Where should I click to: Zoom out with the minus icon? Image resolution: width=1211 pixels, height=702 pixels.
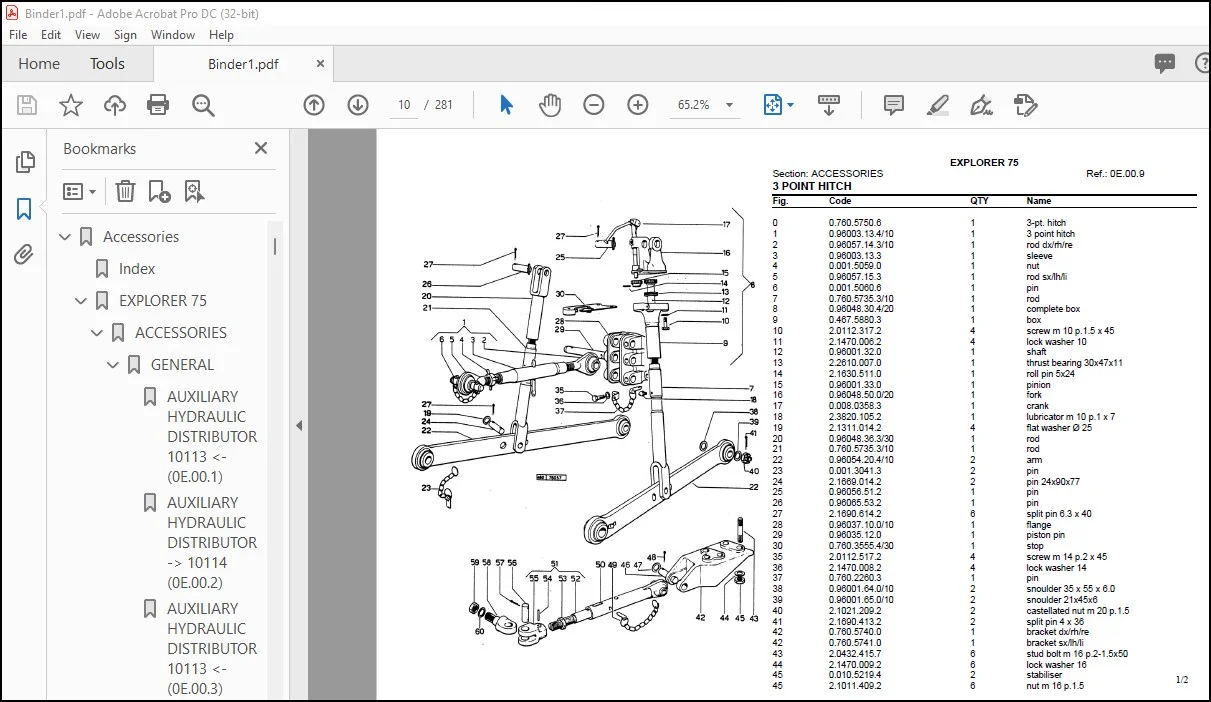(594, 105)
